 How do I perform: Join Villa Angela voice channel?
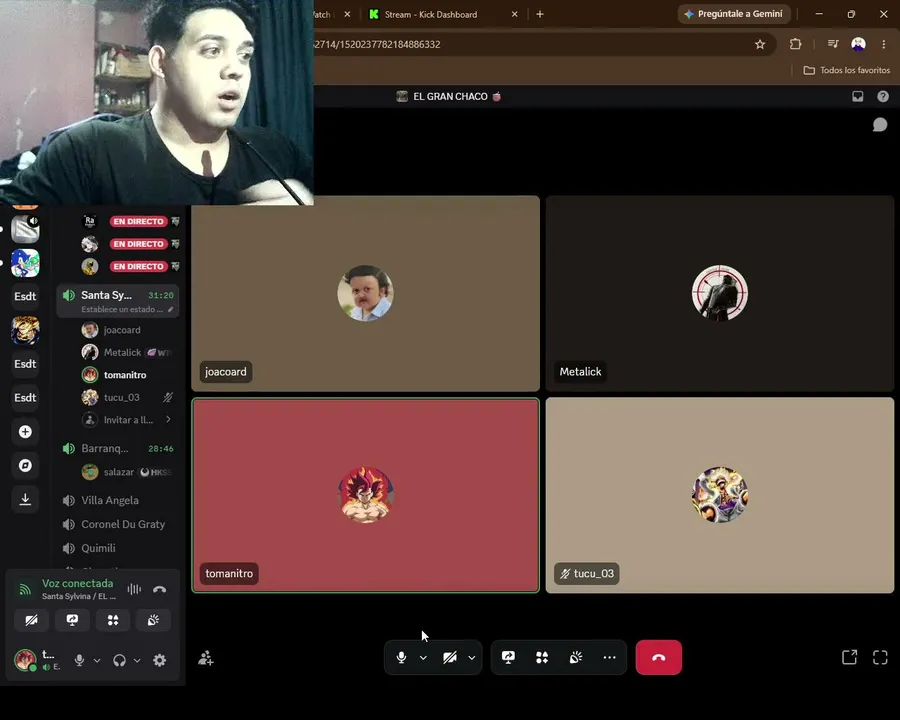click(118, 501)
